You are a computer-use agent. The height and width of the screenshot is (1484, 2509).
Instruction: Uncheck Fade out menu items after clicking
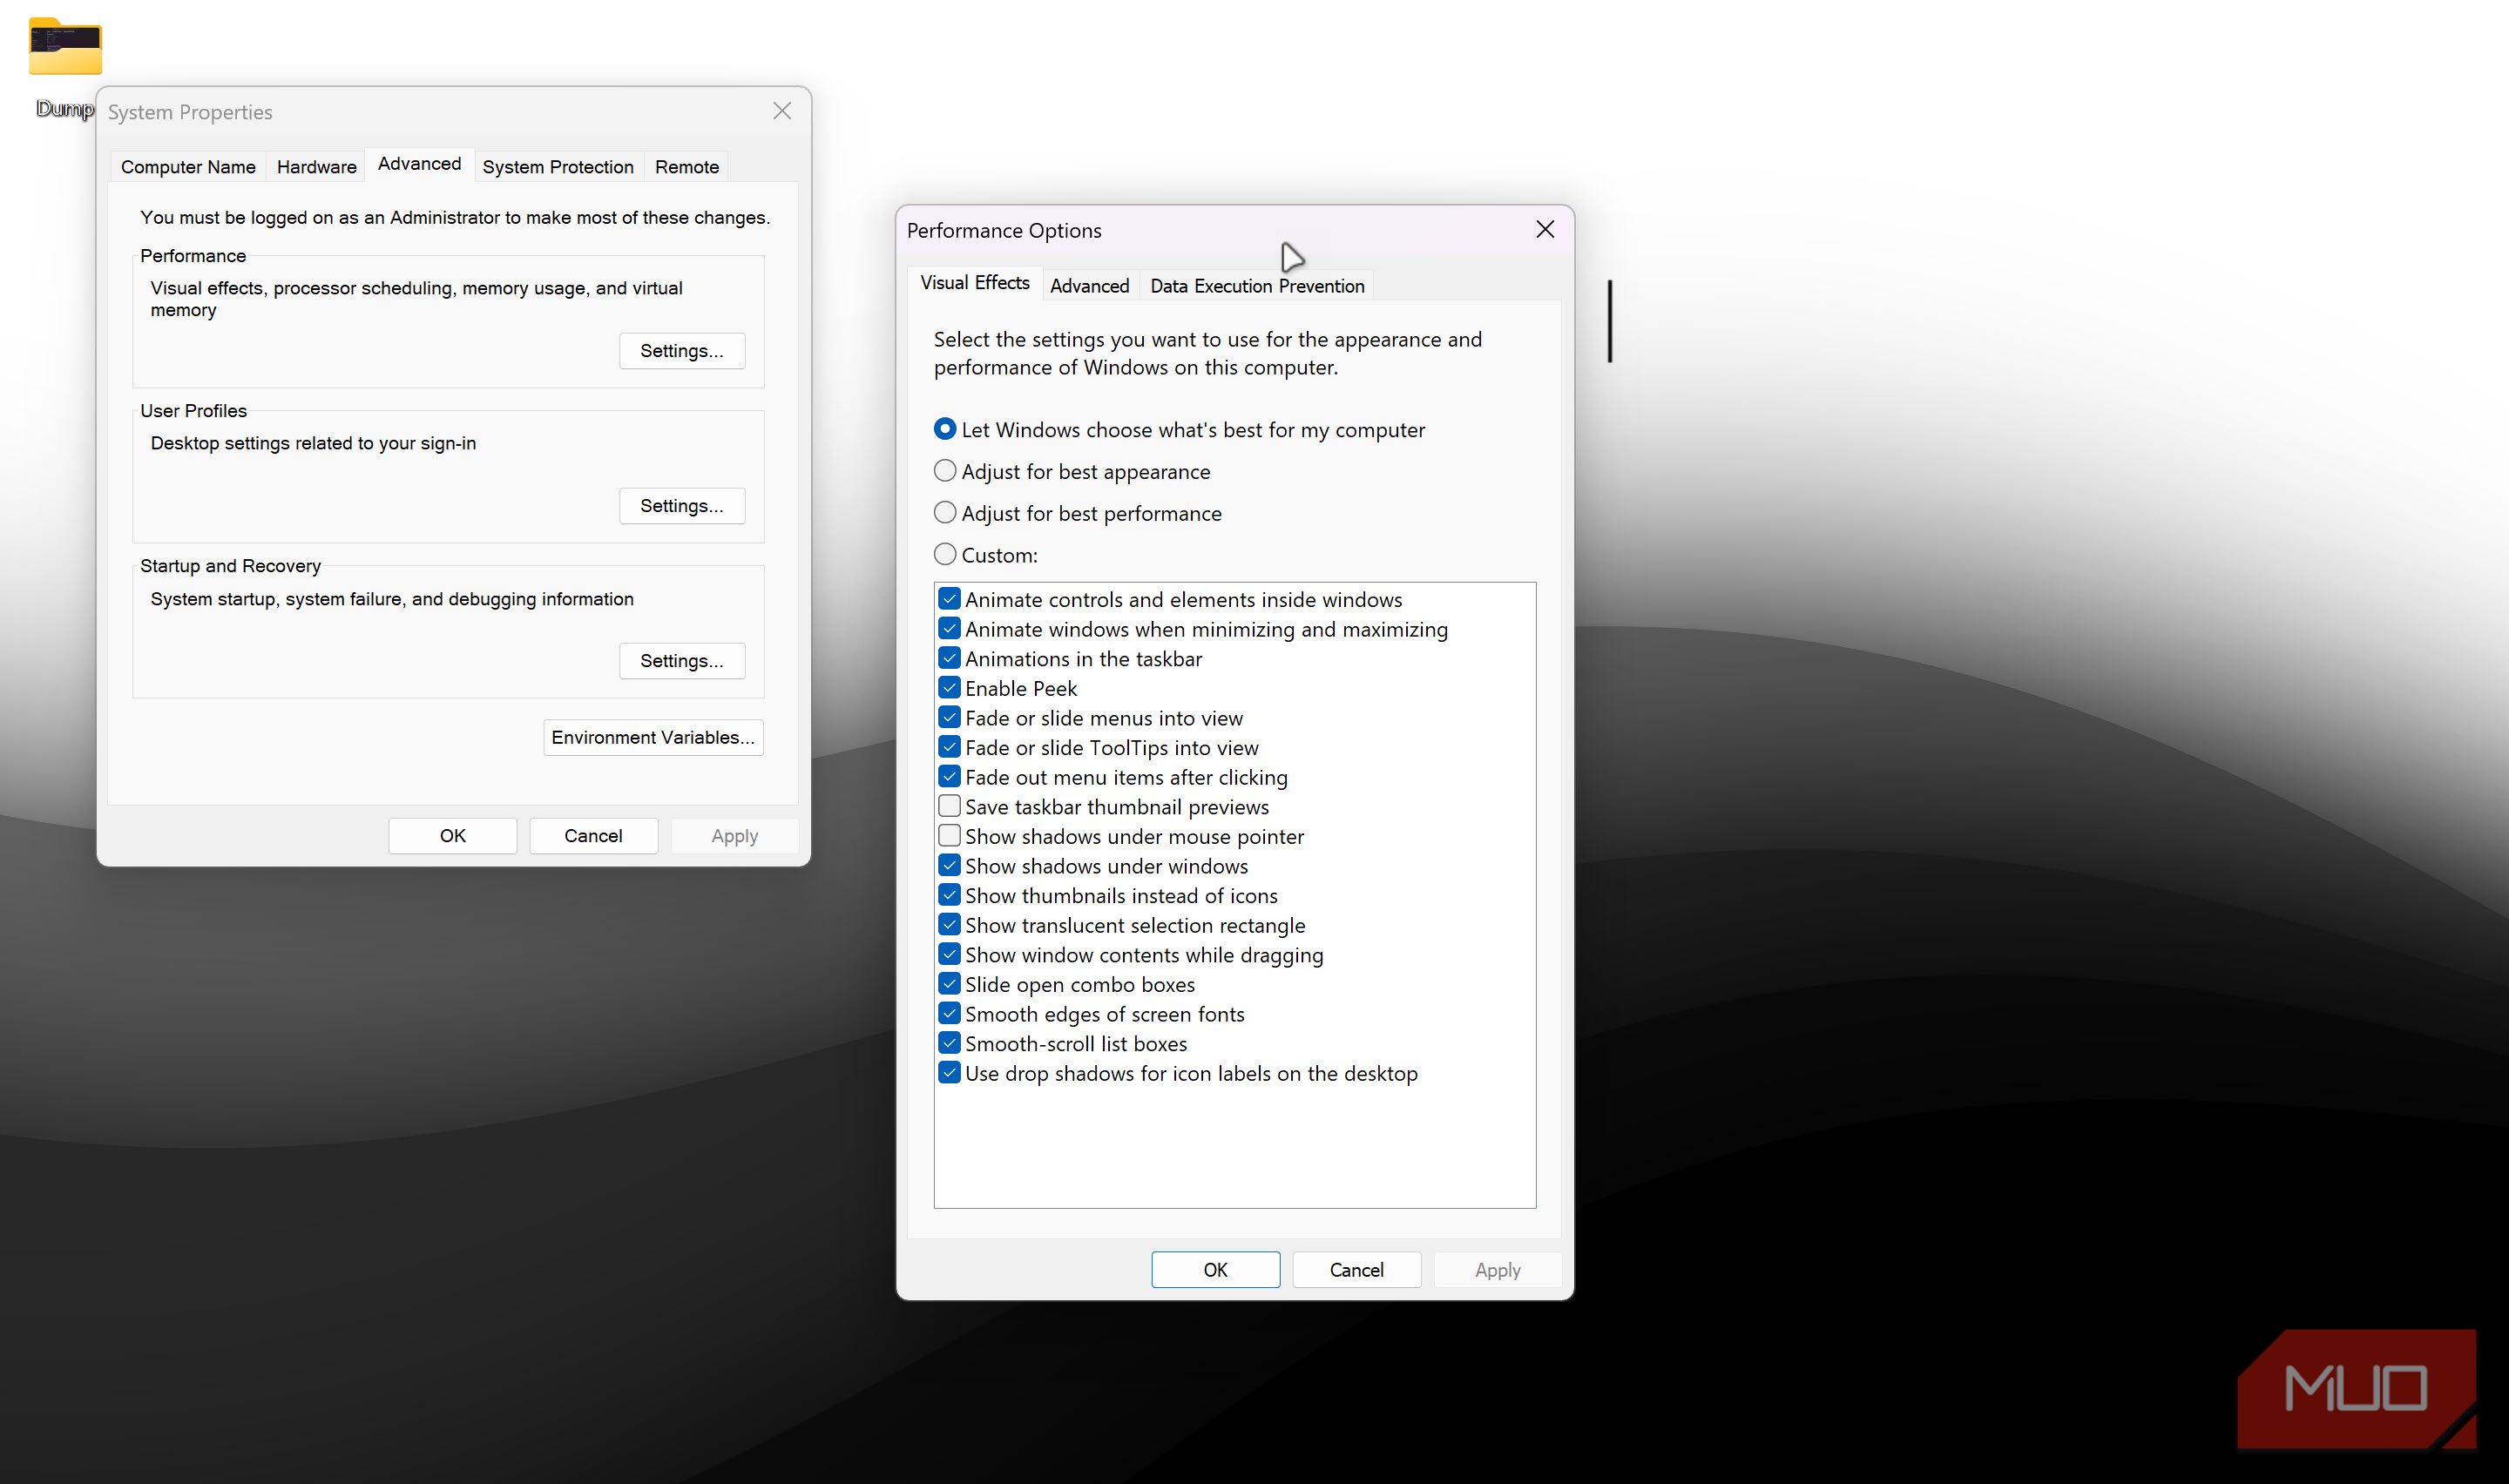click(949, 777)
